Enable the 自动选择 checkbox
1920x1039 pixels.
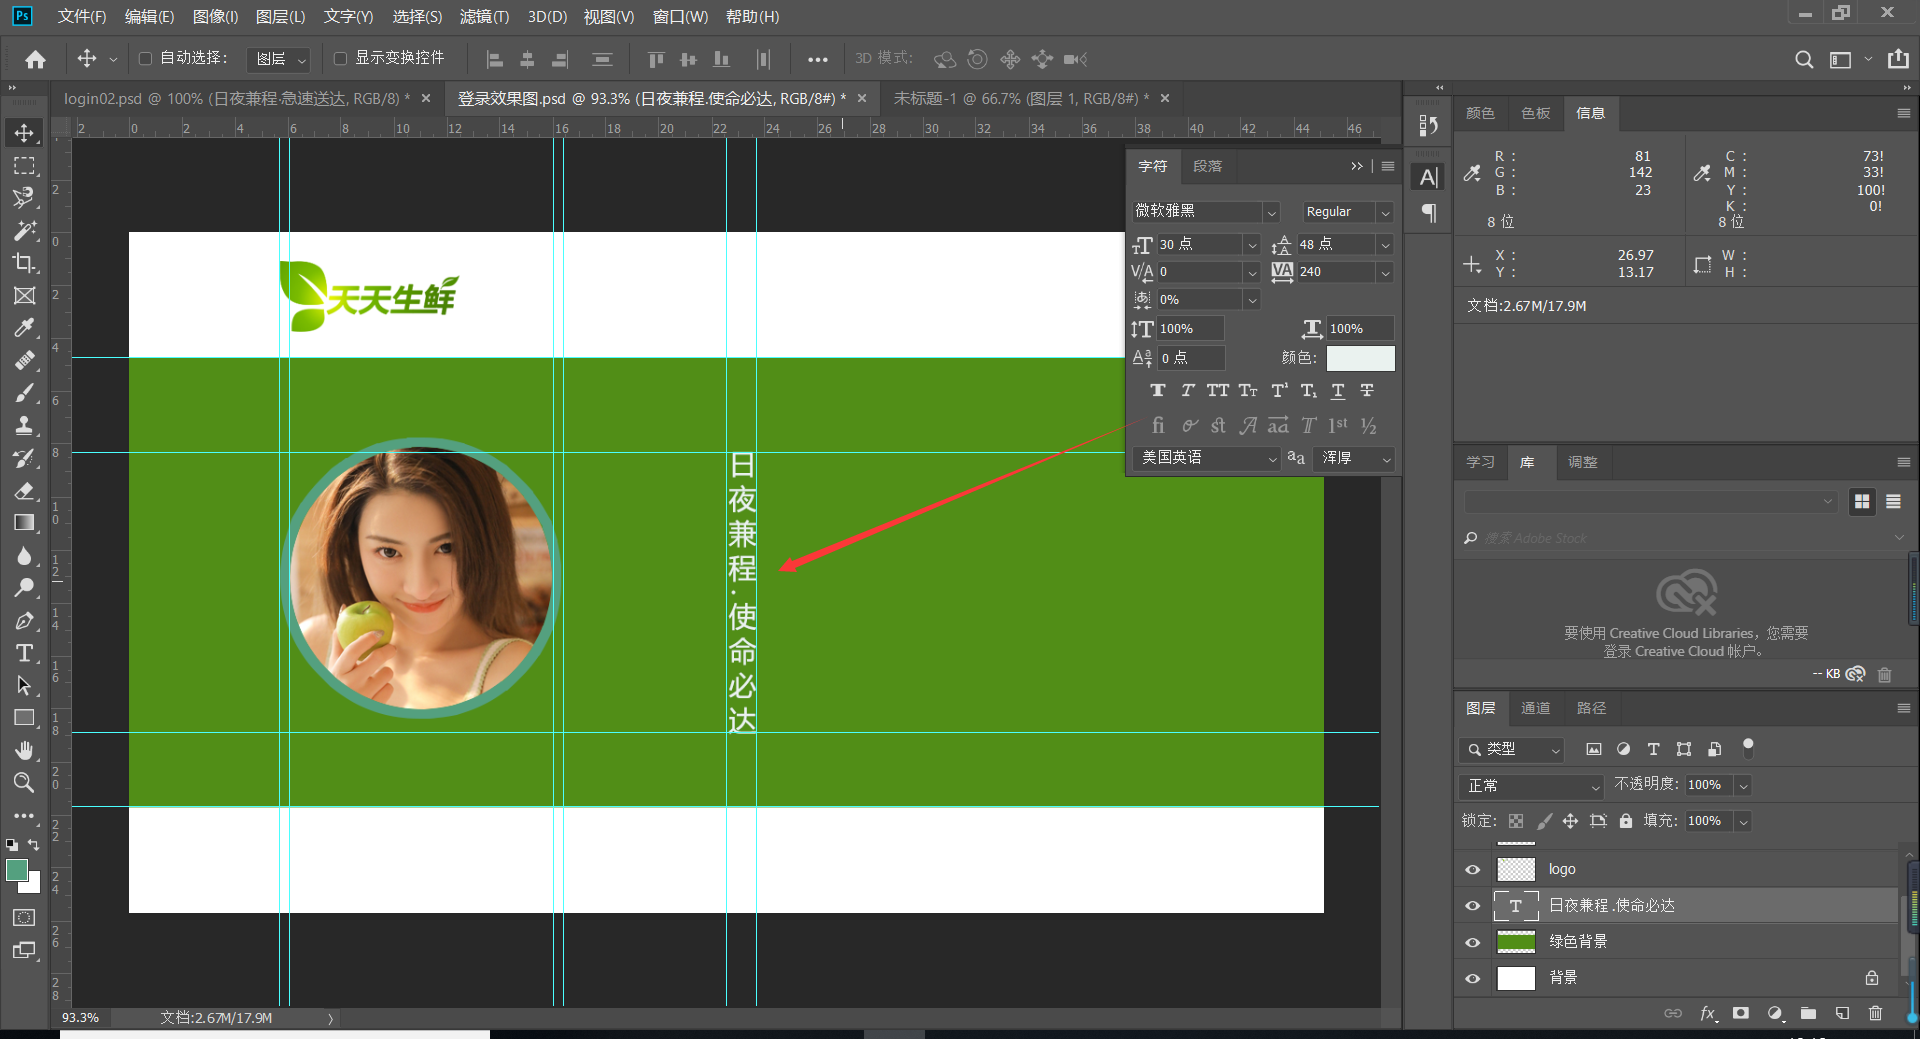145,59
